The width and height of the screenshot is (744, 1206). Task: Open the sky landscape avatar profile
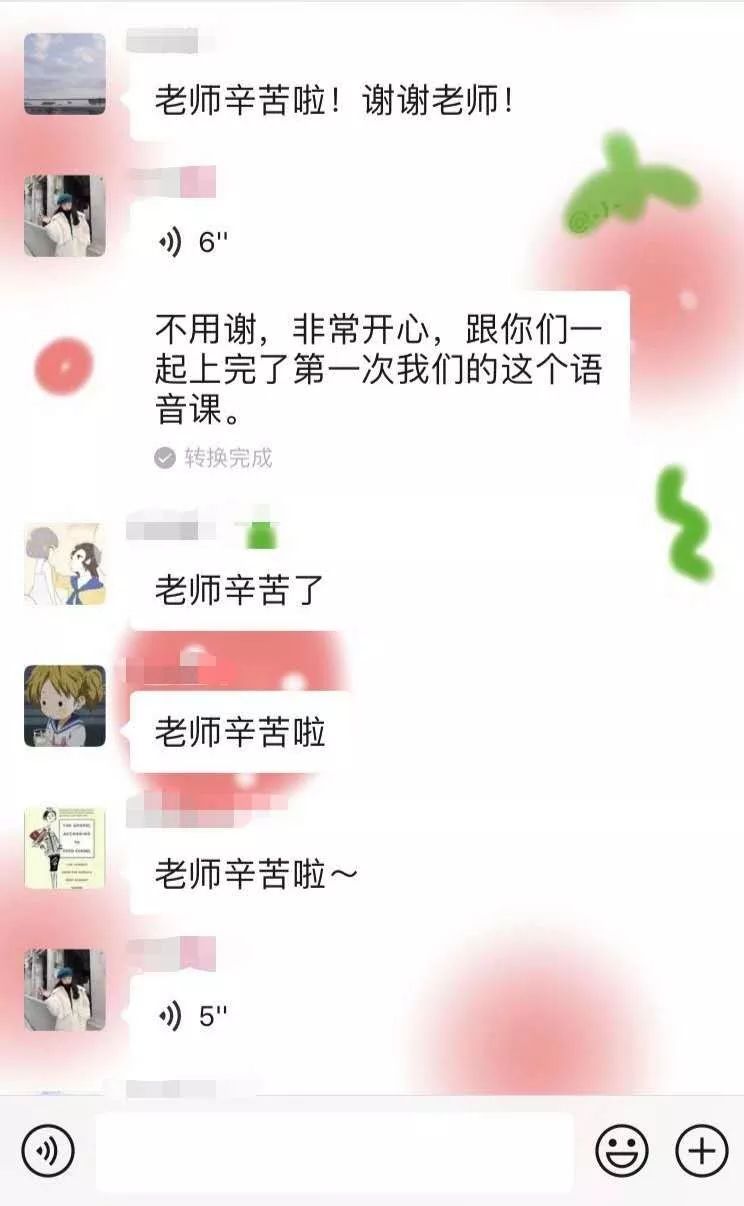[65, 73]
